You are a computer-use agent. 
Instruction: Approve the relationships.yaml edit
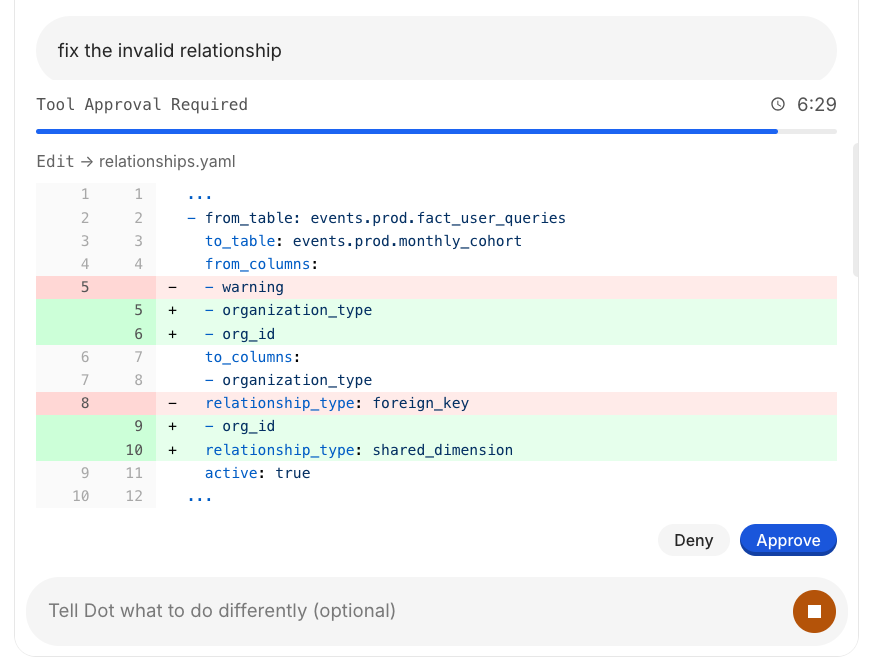click(x=788, y=540)
